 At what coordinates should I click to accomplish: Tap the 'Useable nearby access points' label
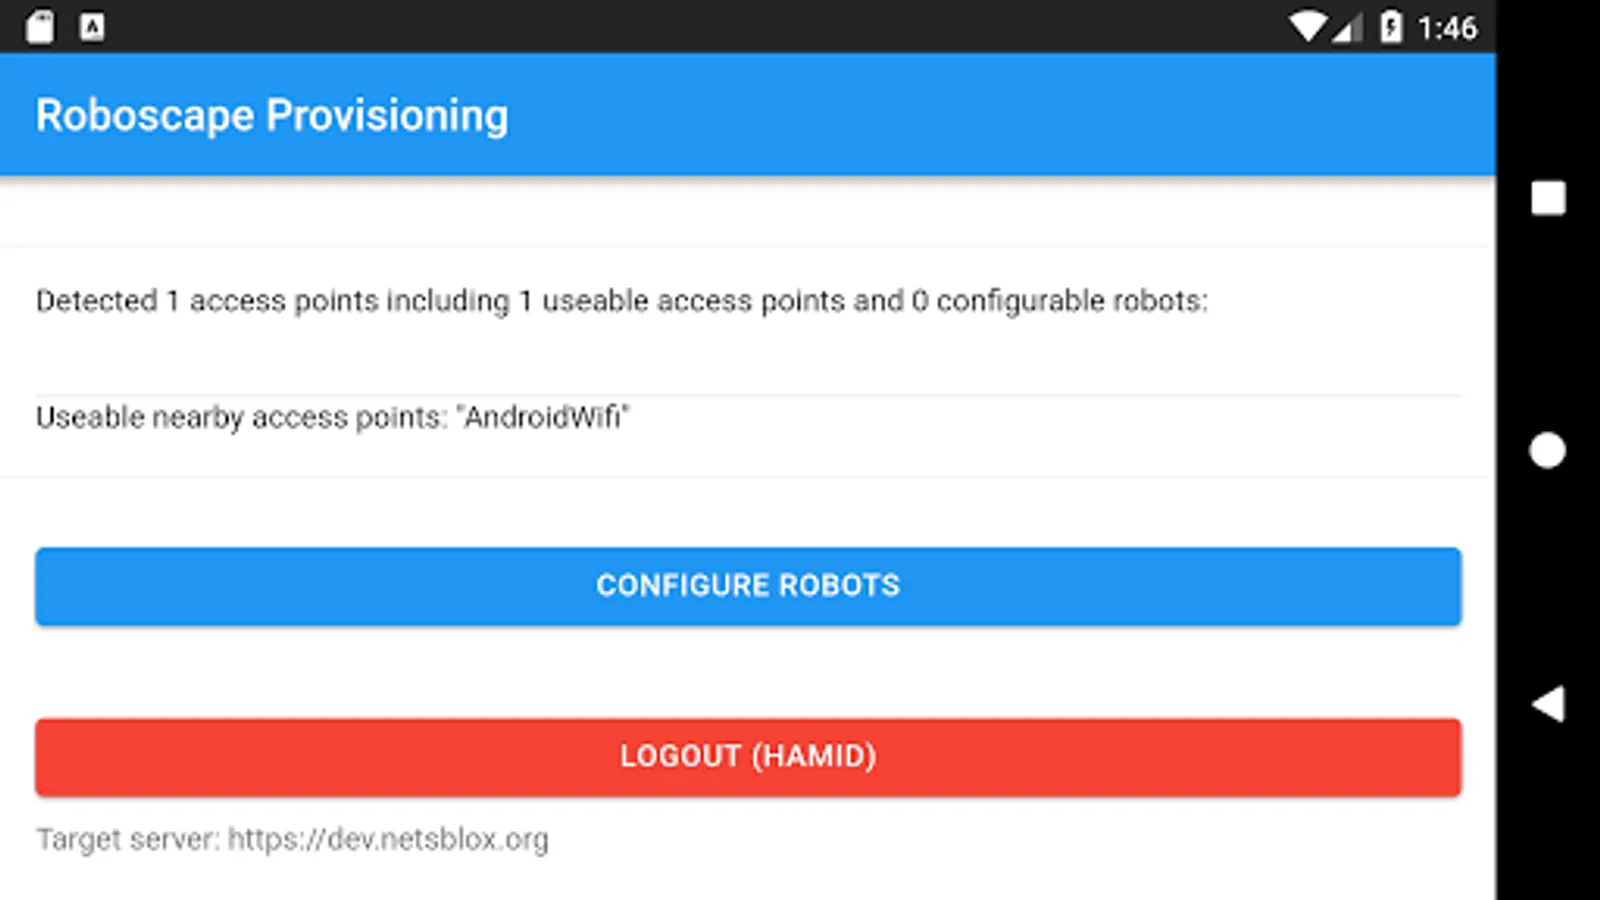tap(240, 417)
